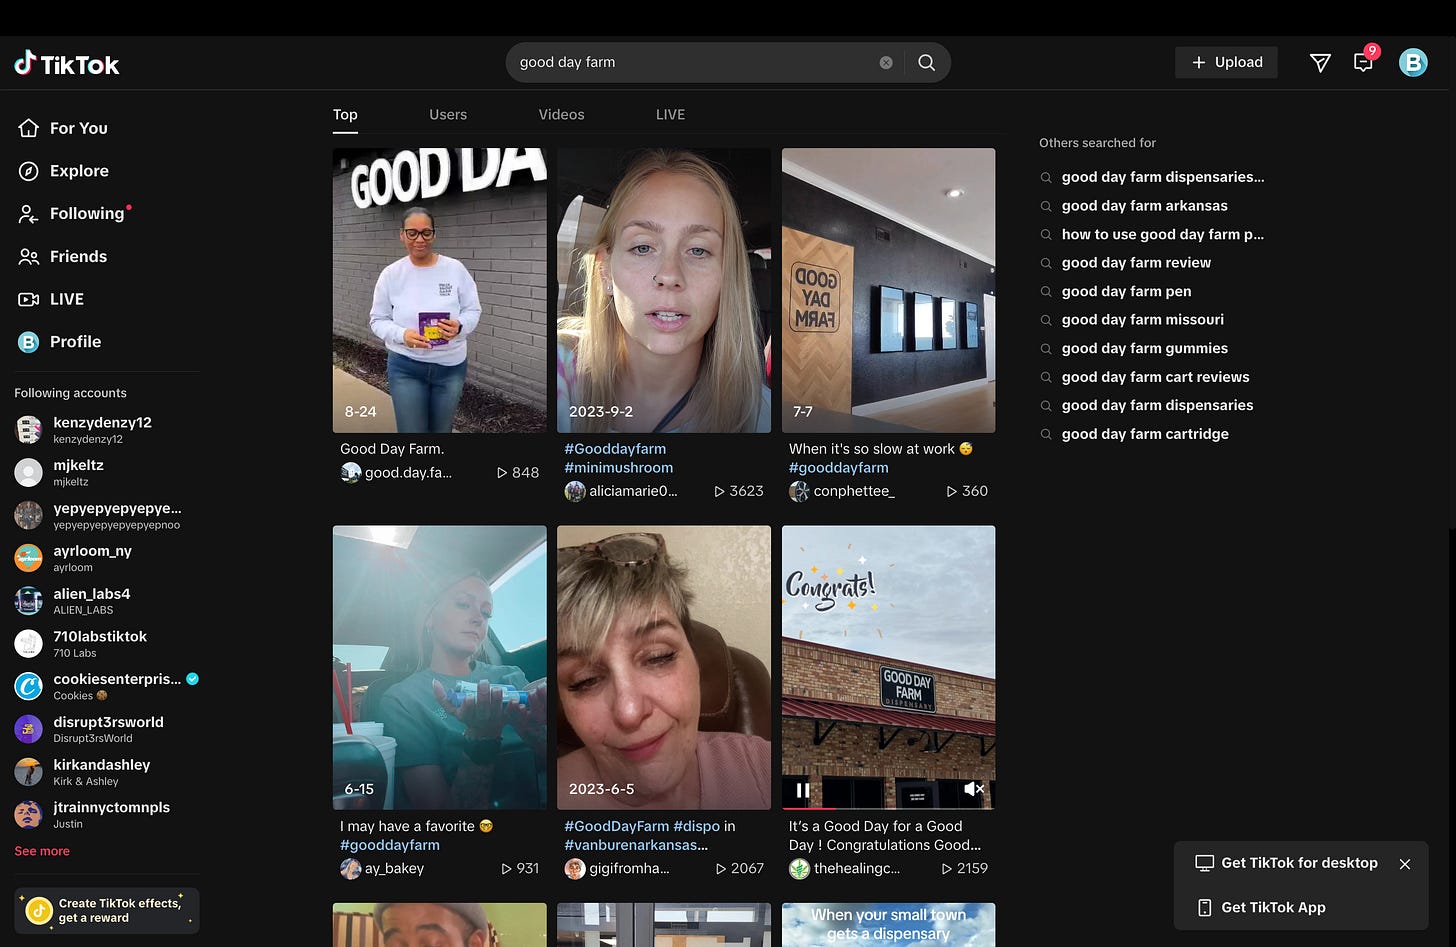Click the magnifier search button

pyautogui.click(x=927, y=62)
